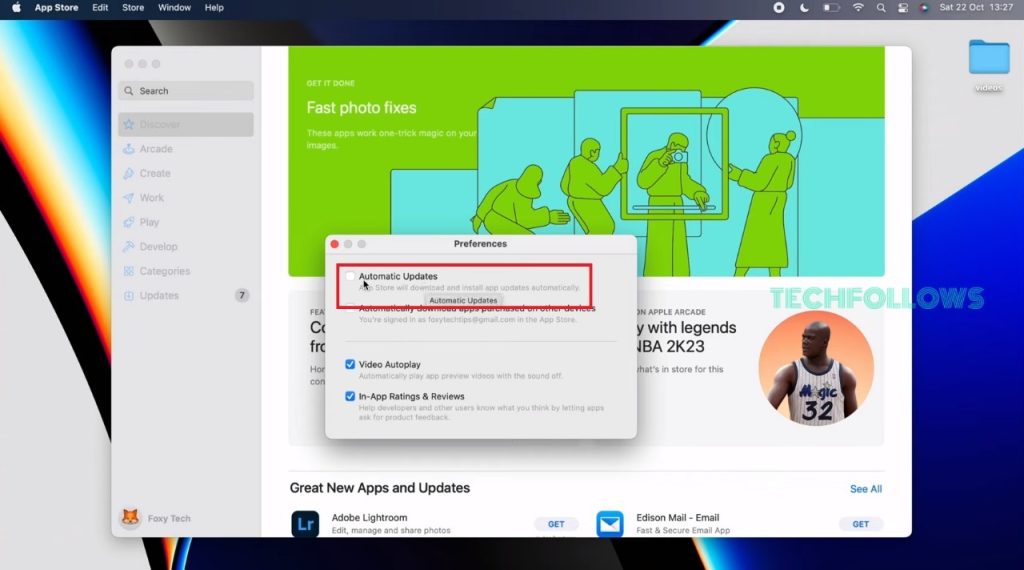Select Discover in the sidebar

tap(186, 124)
